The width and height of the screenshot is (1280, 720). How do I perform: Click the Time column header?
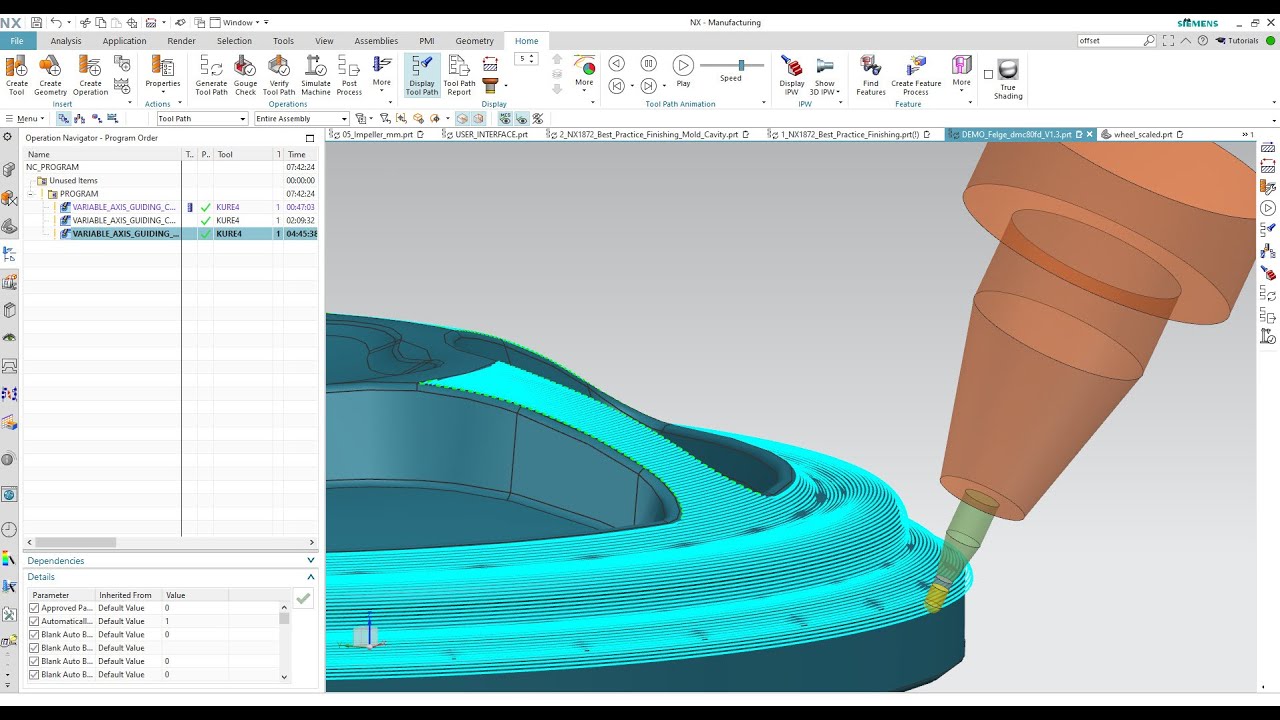click(x=301, y=154)
